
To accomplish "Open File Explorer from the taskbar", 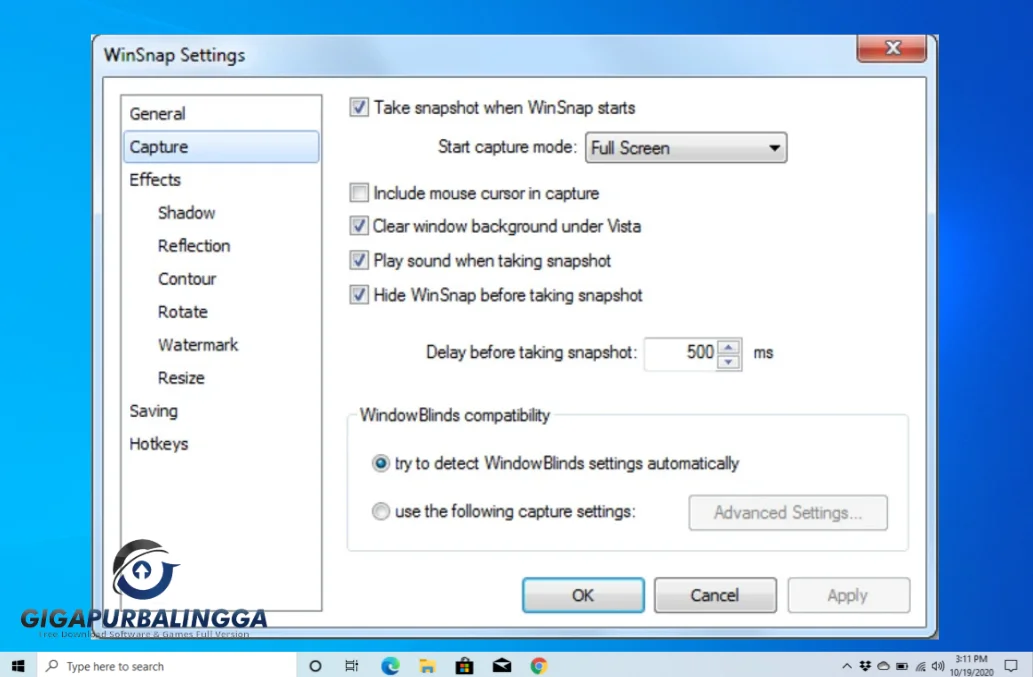I will point(427,666).
